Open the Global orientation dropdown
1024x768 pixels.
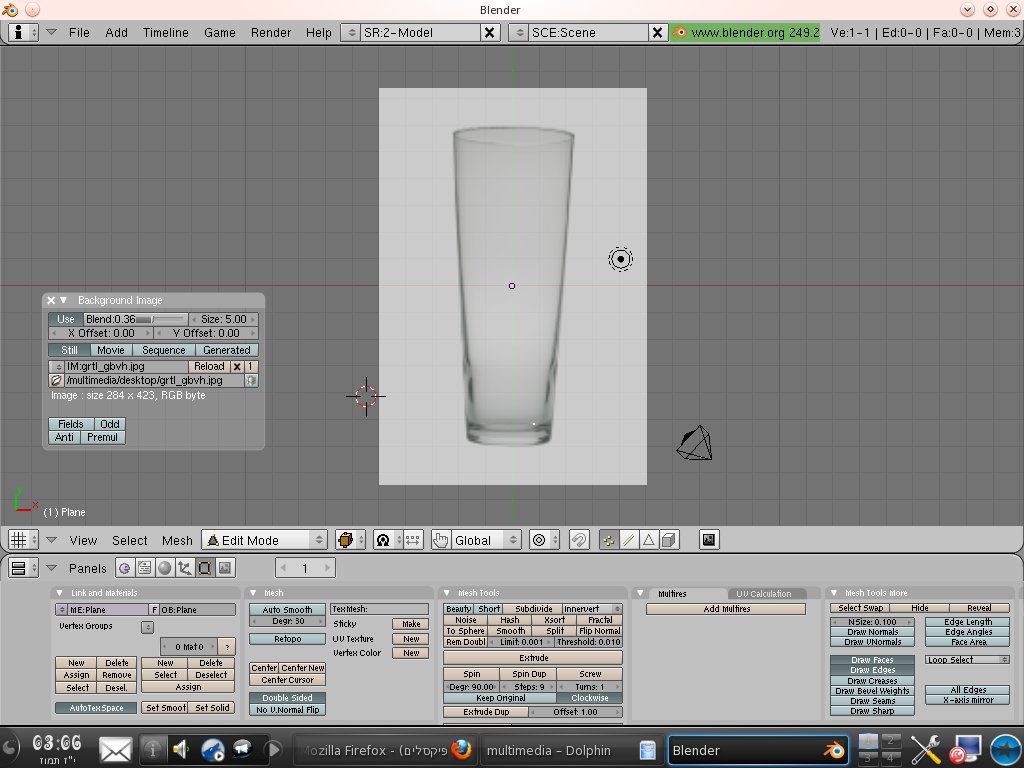[486, 540]
